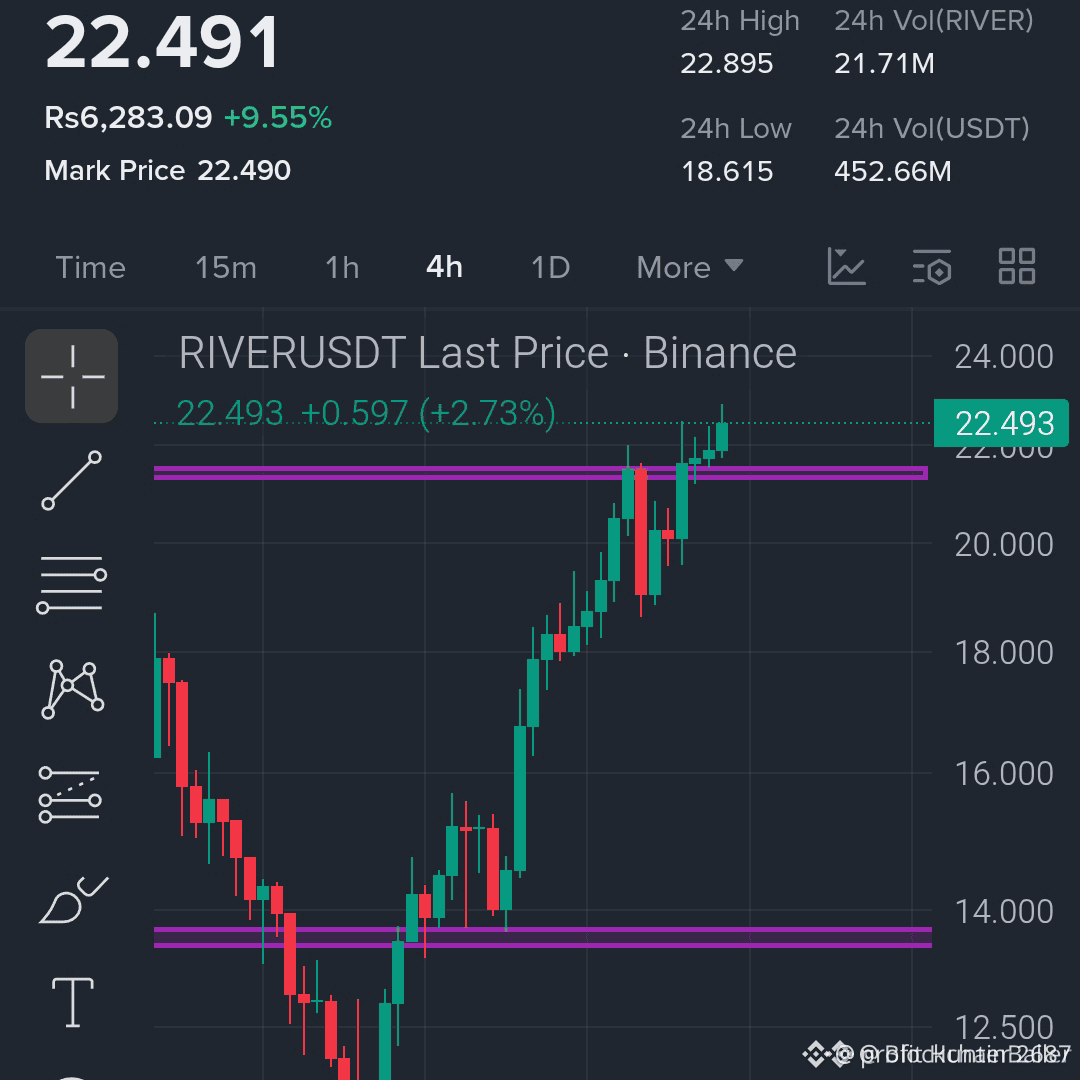
Task: Click the Mark Price 22.490 value
Action: tap(244, 170)
